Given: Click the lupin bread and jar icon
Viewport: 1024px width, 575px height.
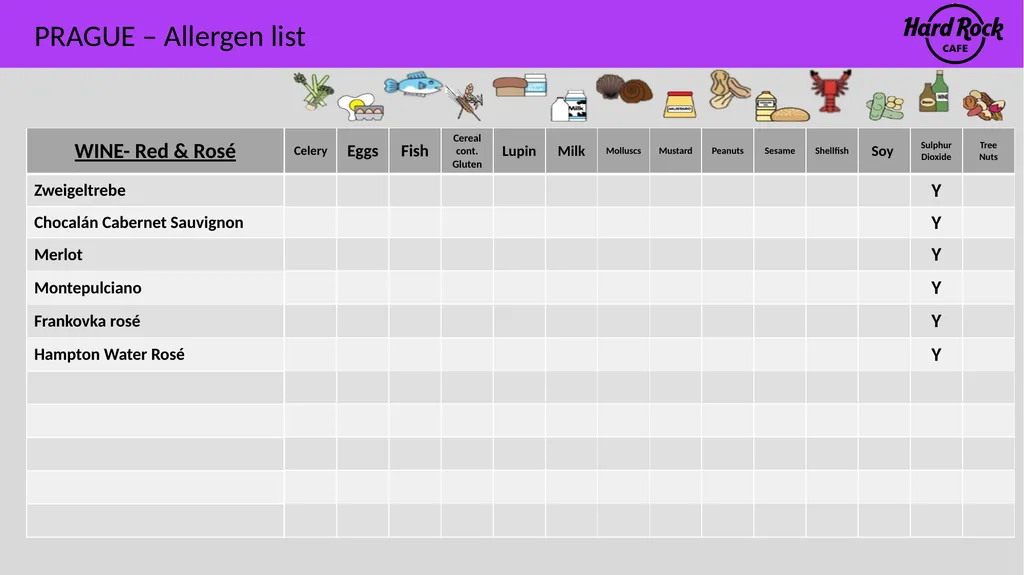Looking at the screenshot, I should (520, 86).
